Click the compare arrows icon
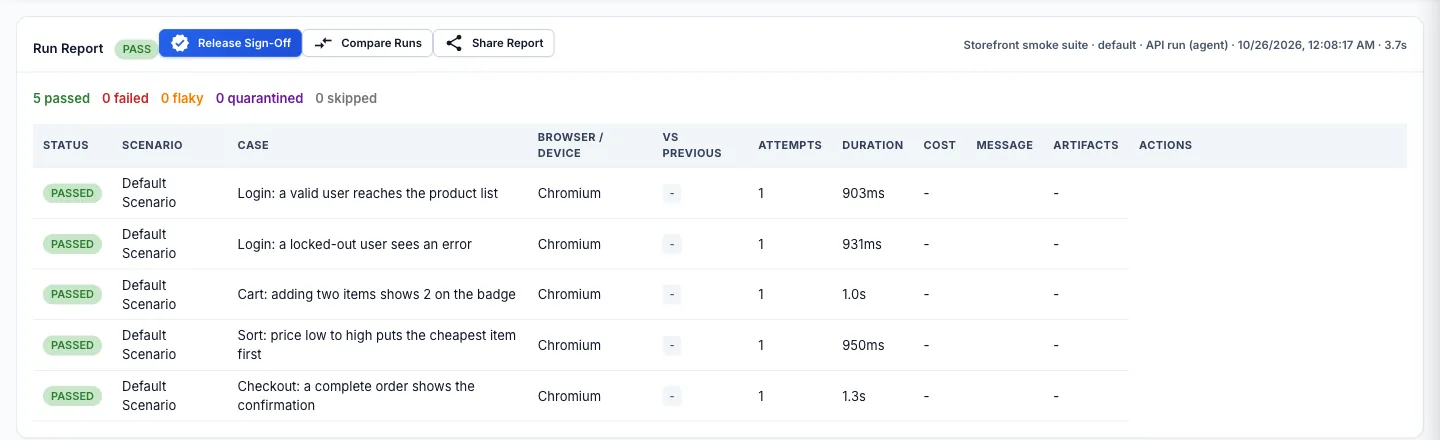1440x440 pixels. tap(323, 43)
